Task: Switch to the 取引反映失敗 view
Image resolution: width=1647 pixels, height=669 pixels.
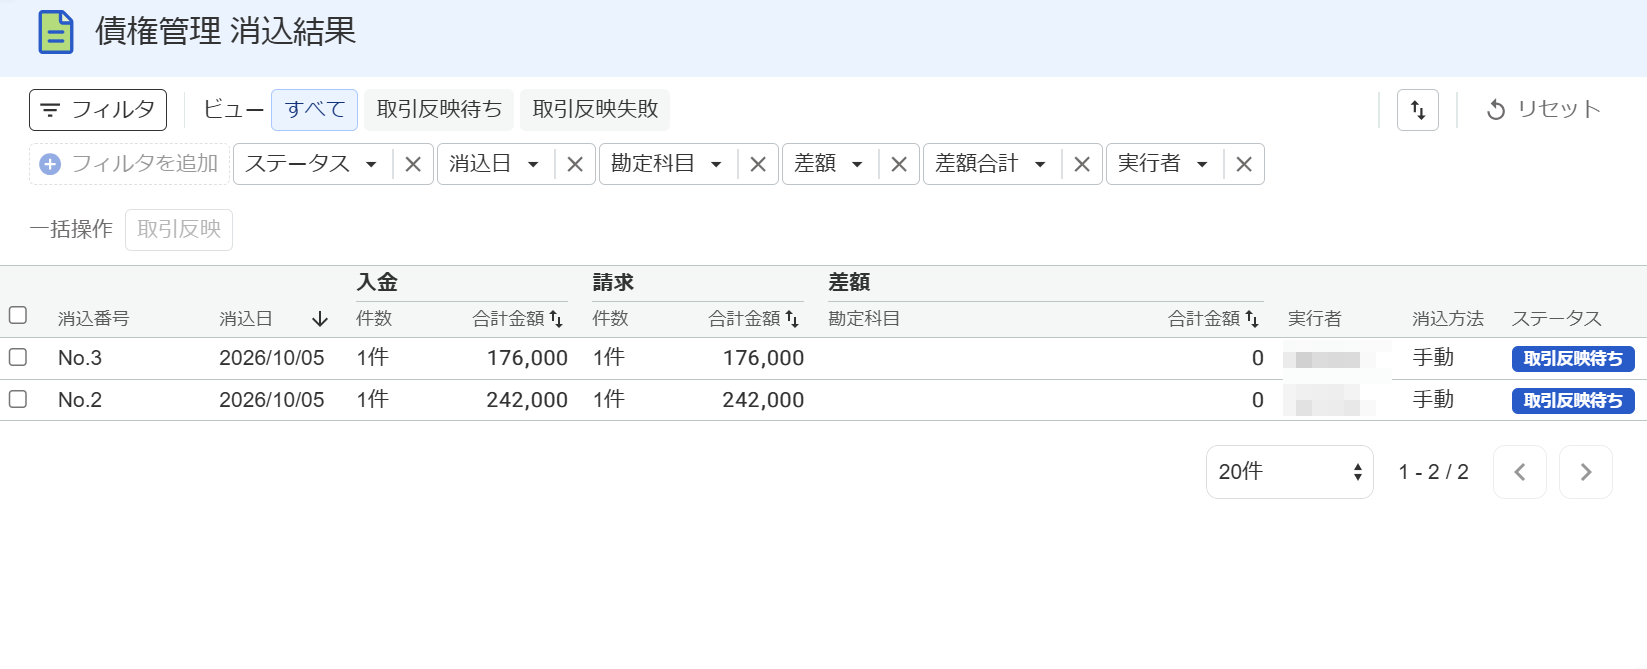Action: pyautogui.click(x=595, y=110)
